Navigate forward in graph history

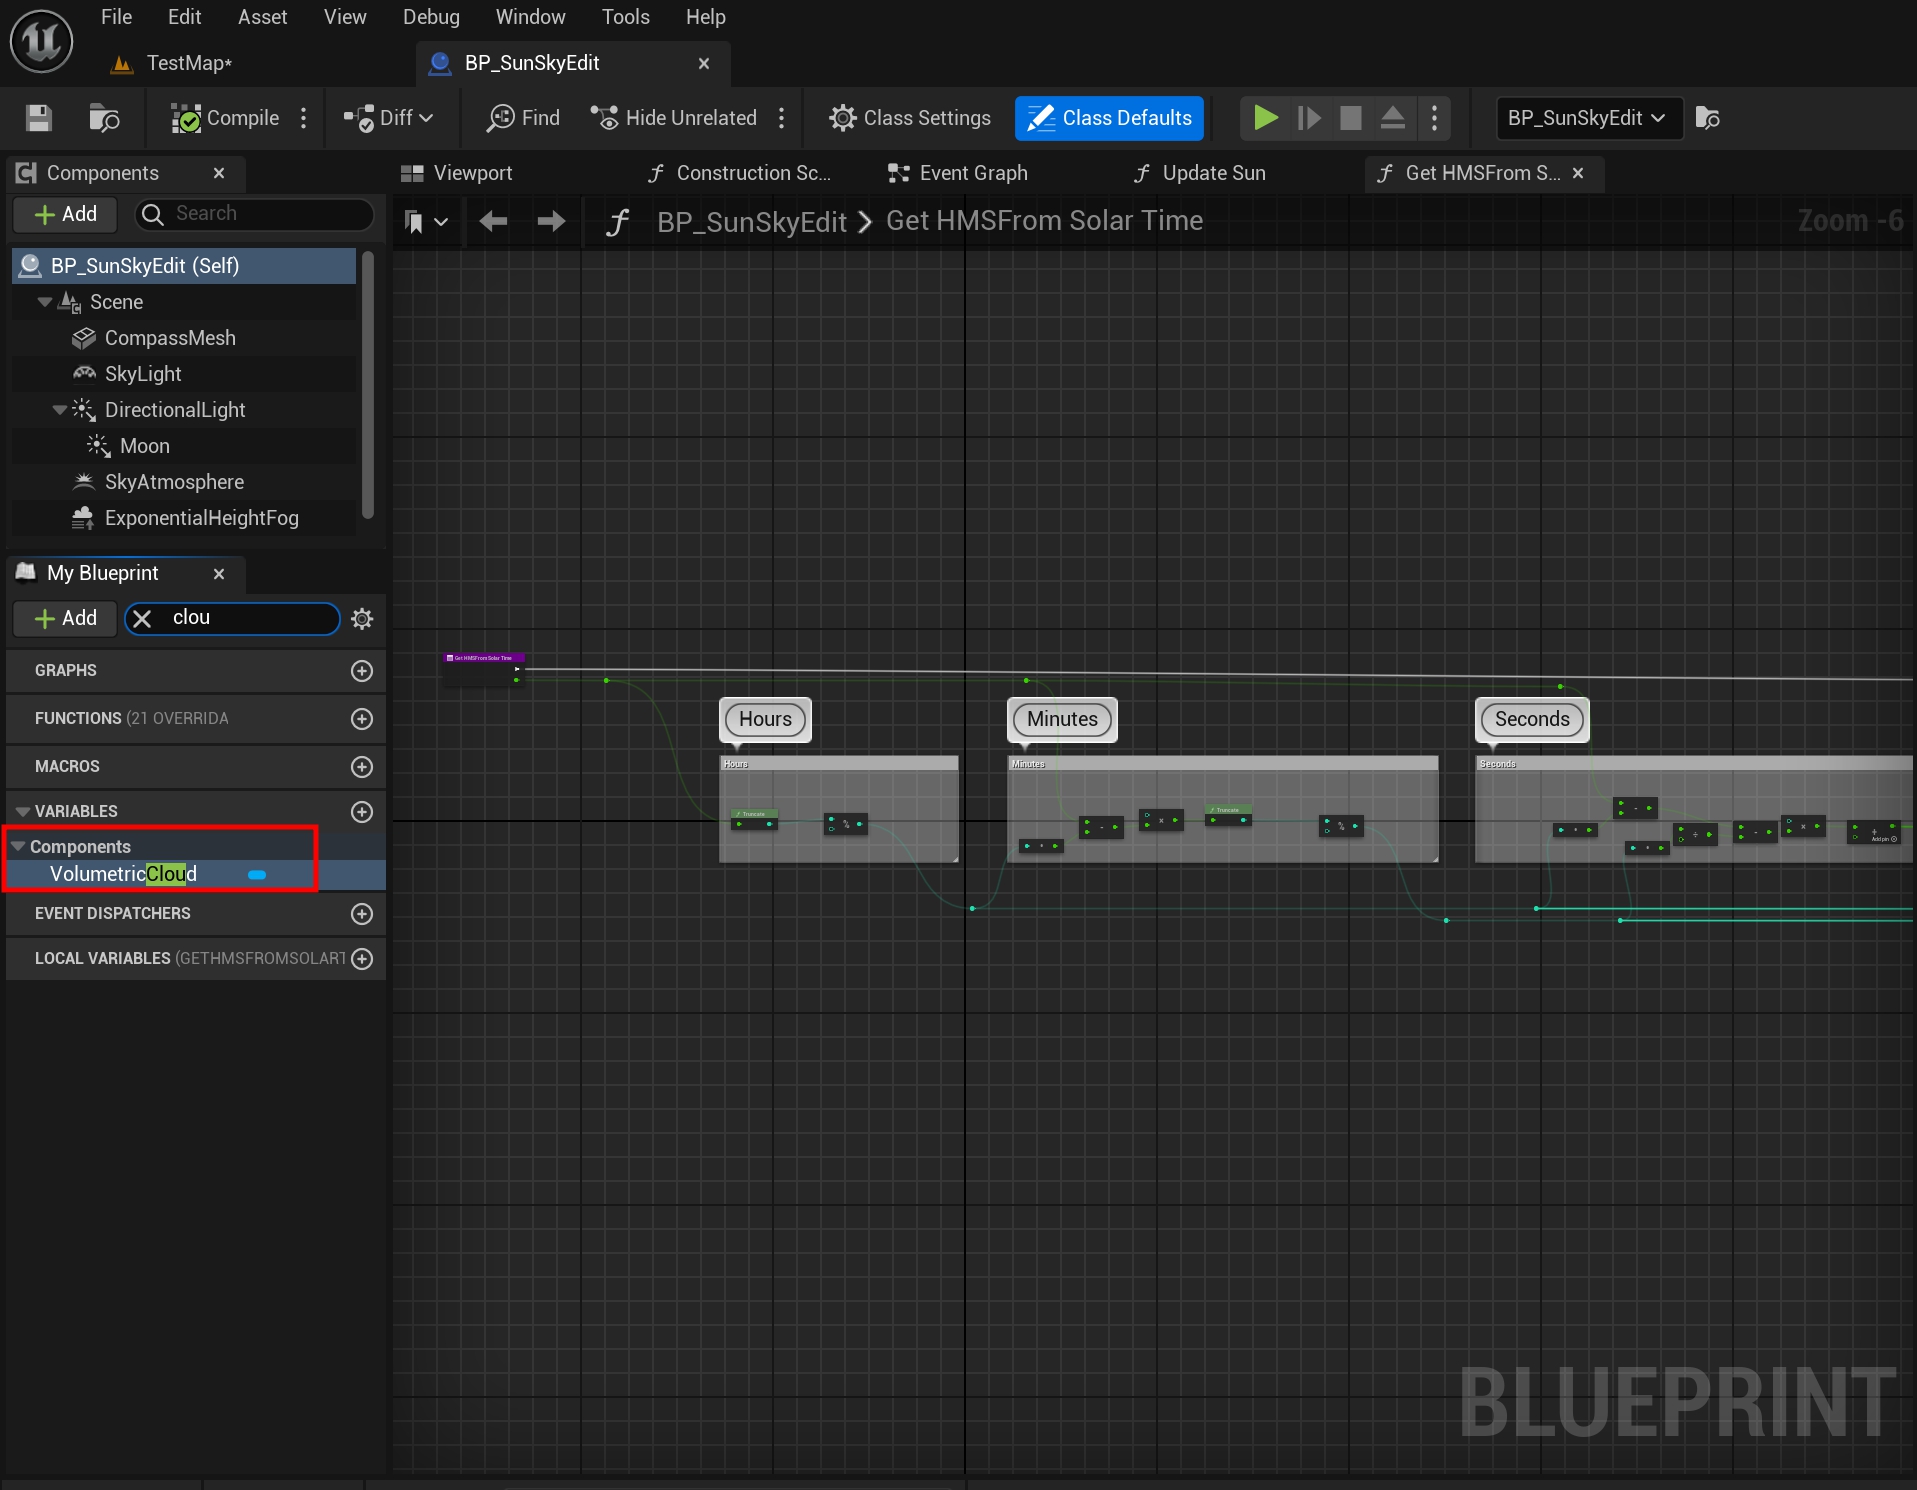pyautogui.click(x=551, y=221)
